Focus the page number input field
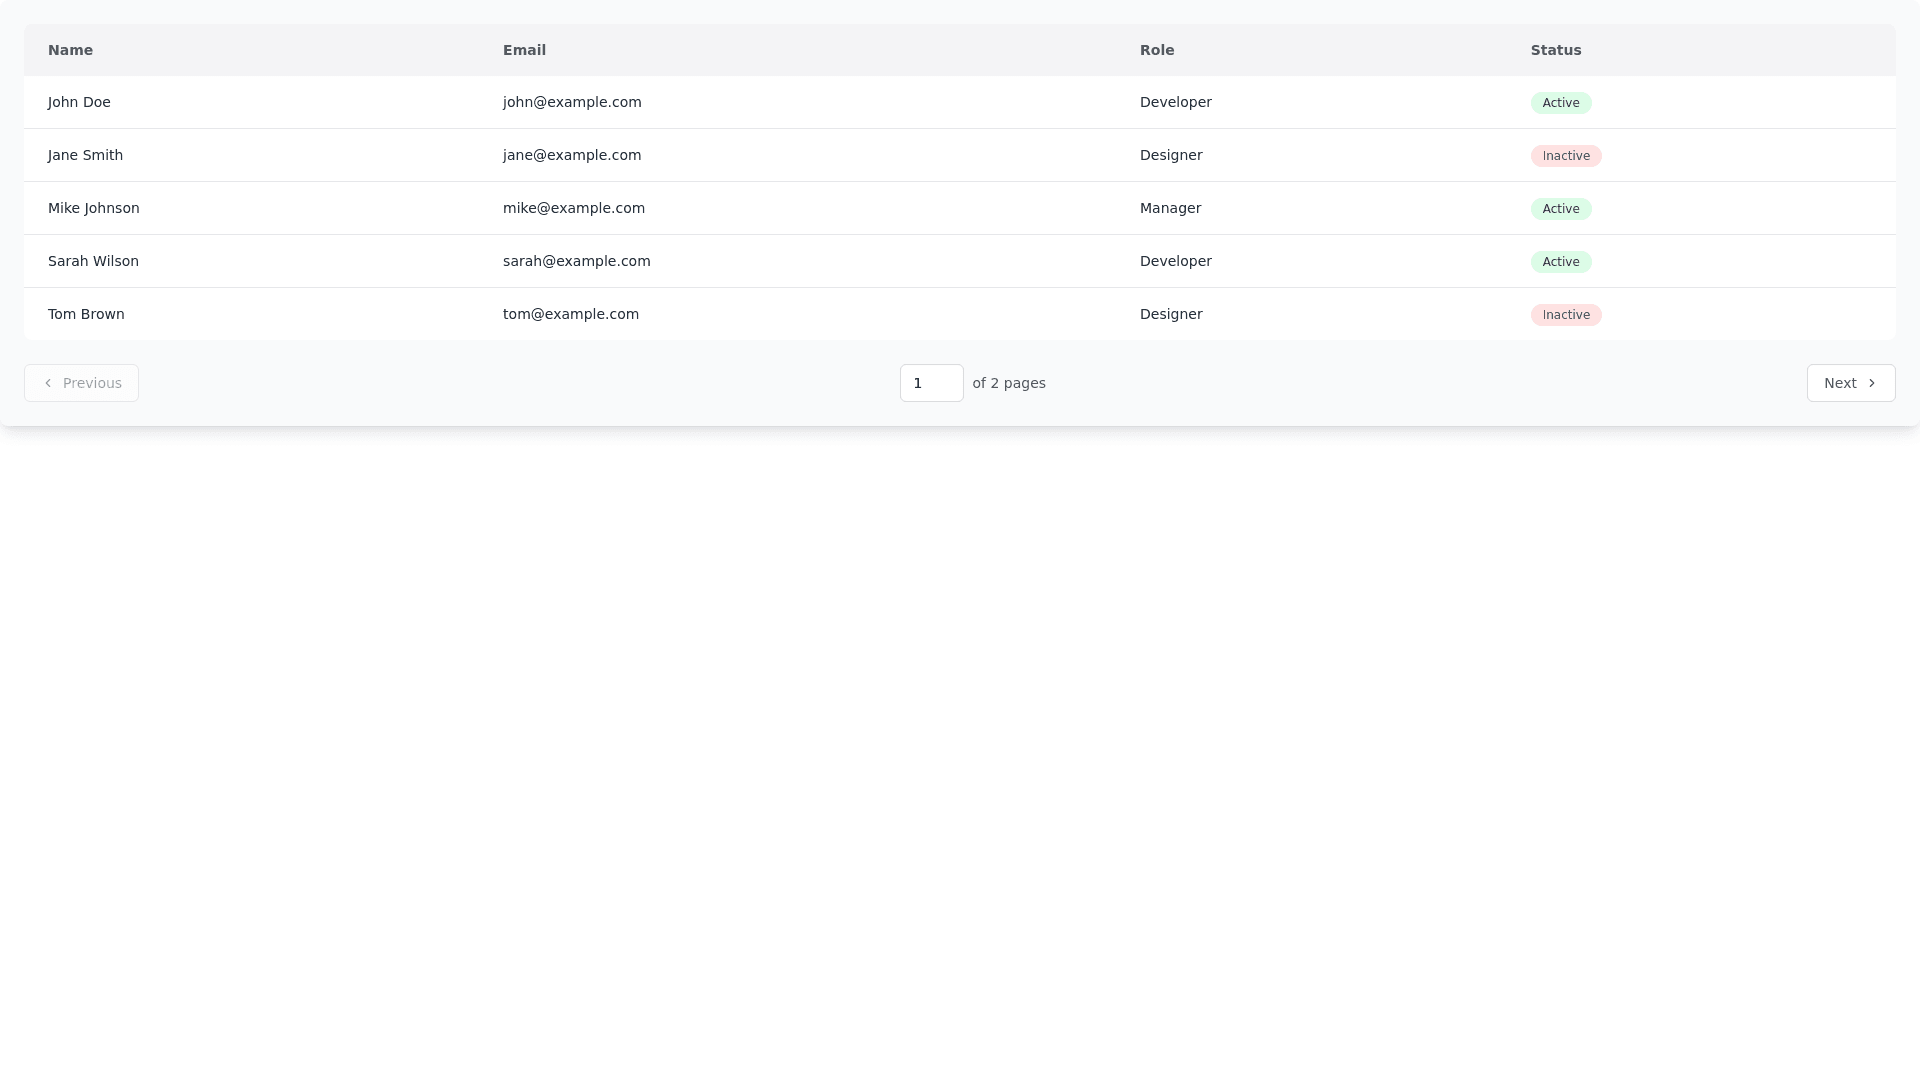 click(x=930, y=383)
